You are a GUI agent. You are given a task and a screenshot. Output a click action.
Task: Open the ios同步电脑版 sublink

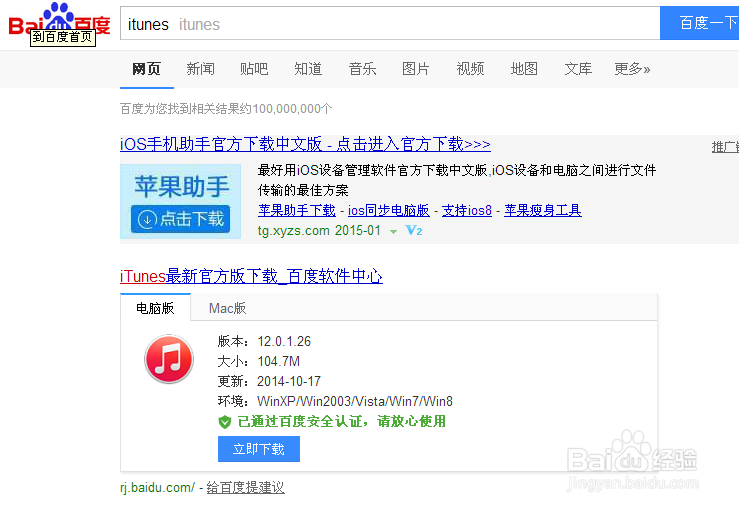click(388, 210)
